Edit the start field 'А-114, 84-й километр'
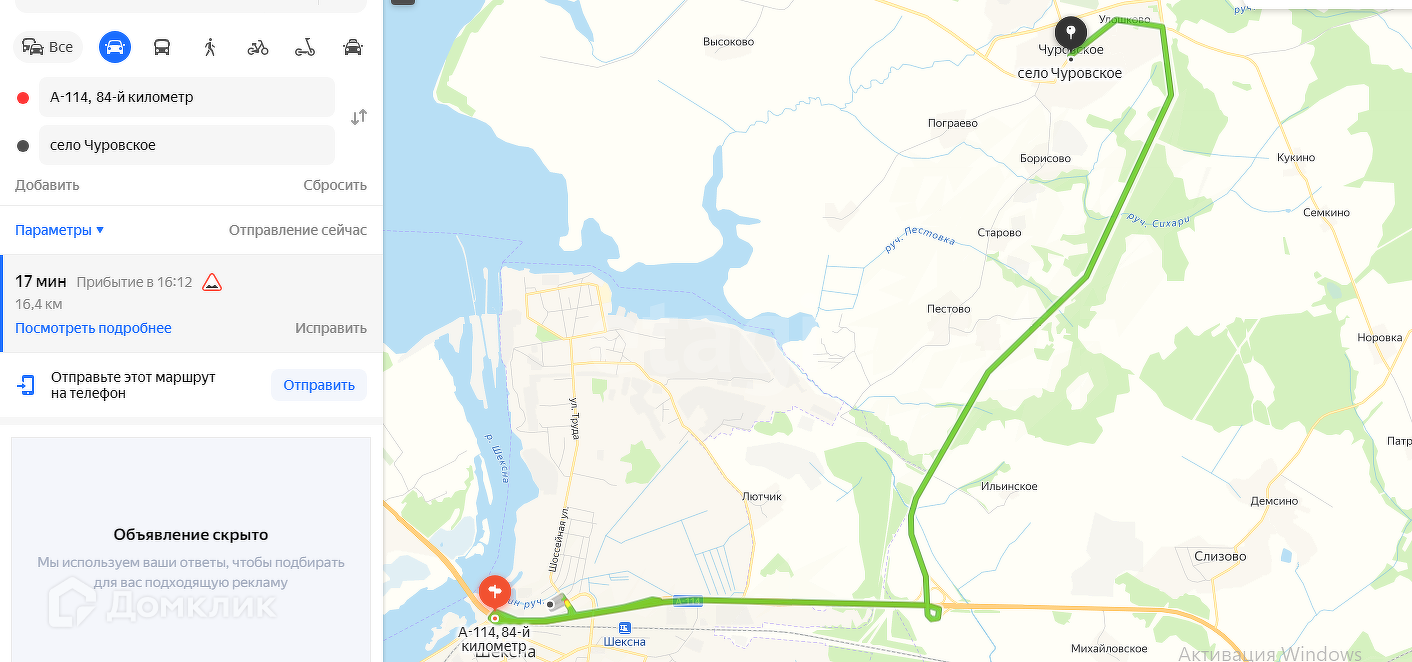The width and height of the screenshot is (1412, 662). (187, 97)
